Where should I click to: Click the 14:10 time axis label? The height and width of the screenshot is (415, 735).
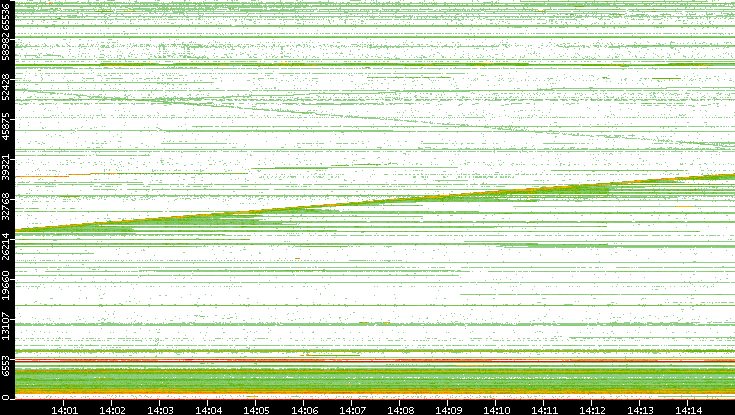pos(497,410)
